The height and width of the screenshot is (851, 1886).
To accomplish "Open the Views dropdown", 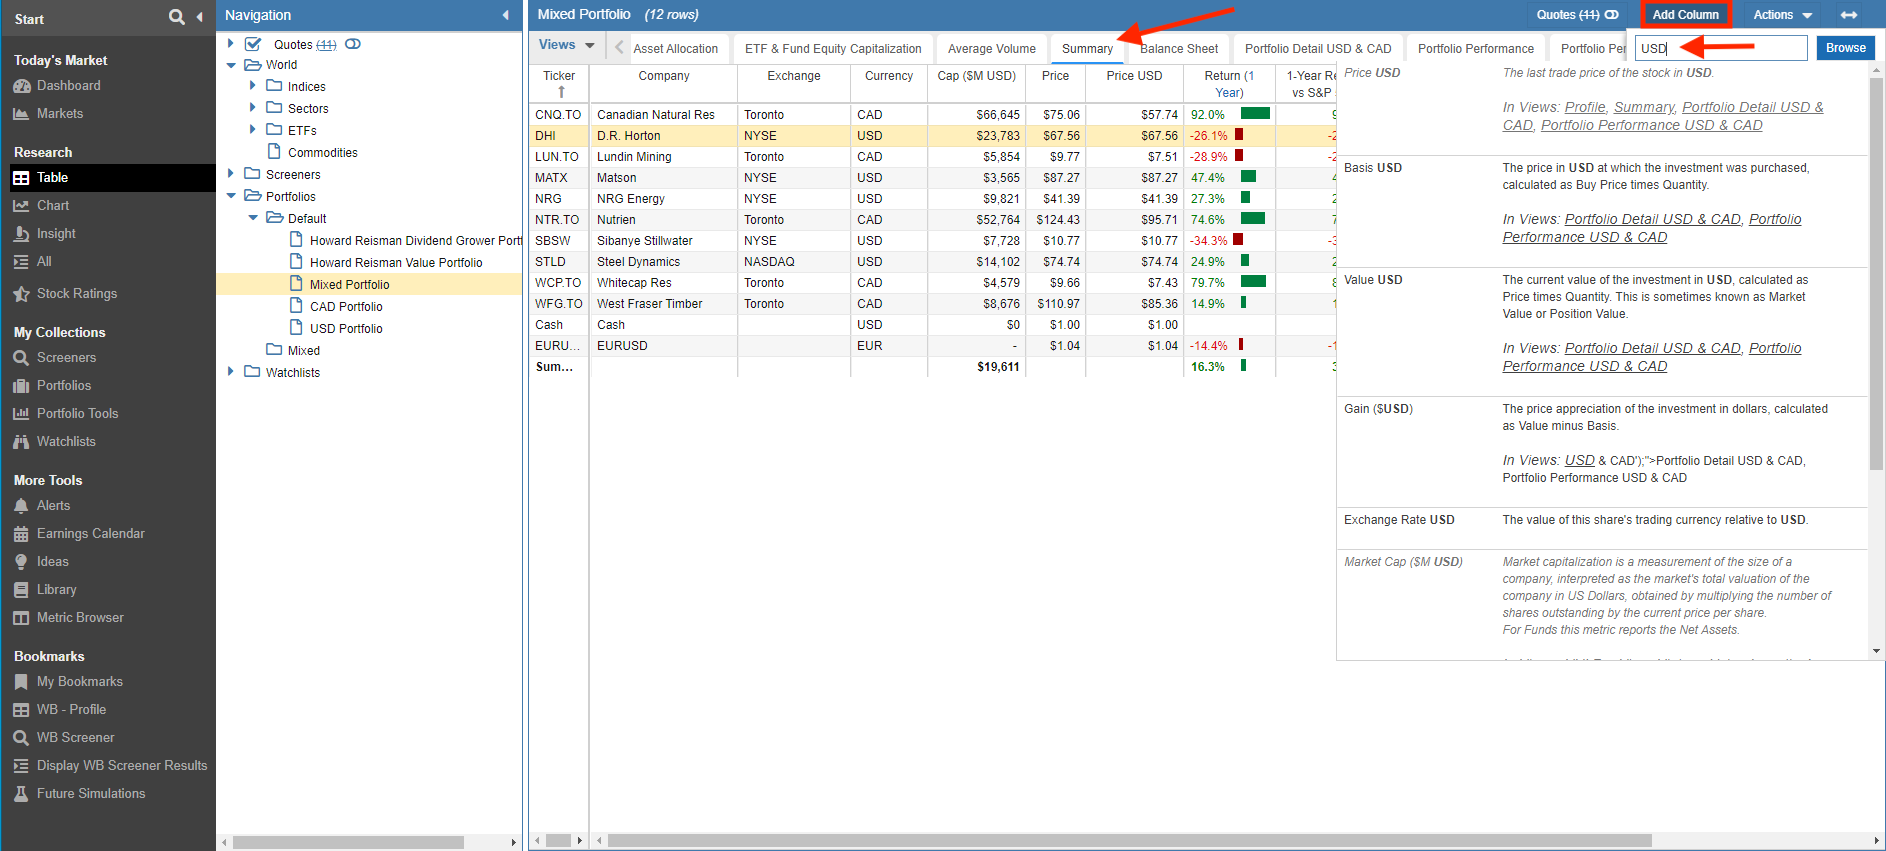I will [566, 45].
